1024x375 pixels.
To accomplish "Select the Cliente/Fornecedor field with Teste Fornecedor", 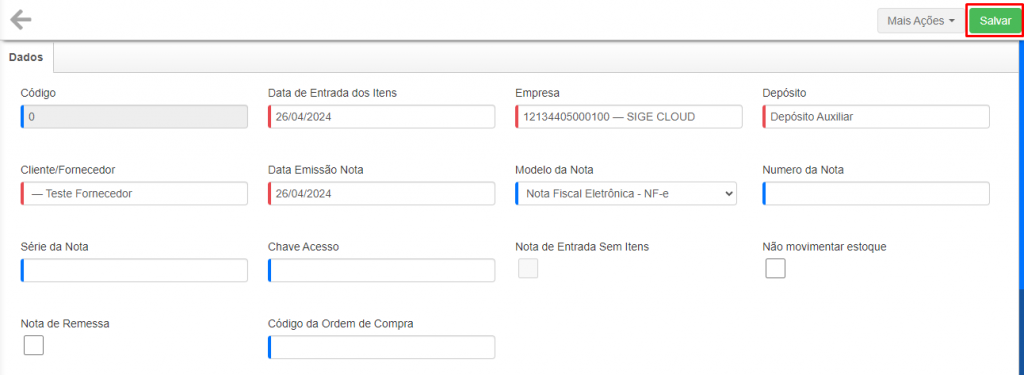I will pyautogui.click(x=134, y=193).
